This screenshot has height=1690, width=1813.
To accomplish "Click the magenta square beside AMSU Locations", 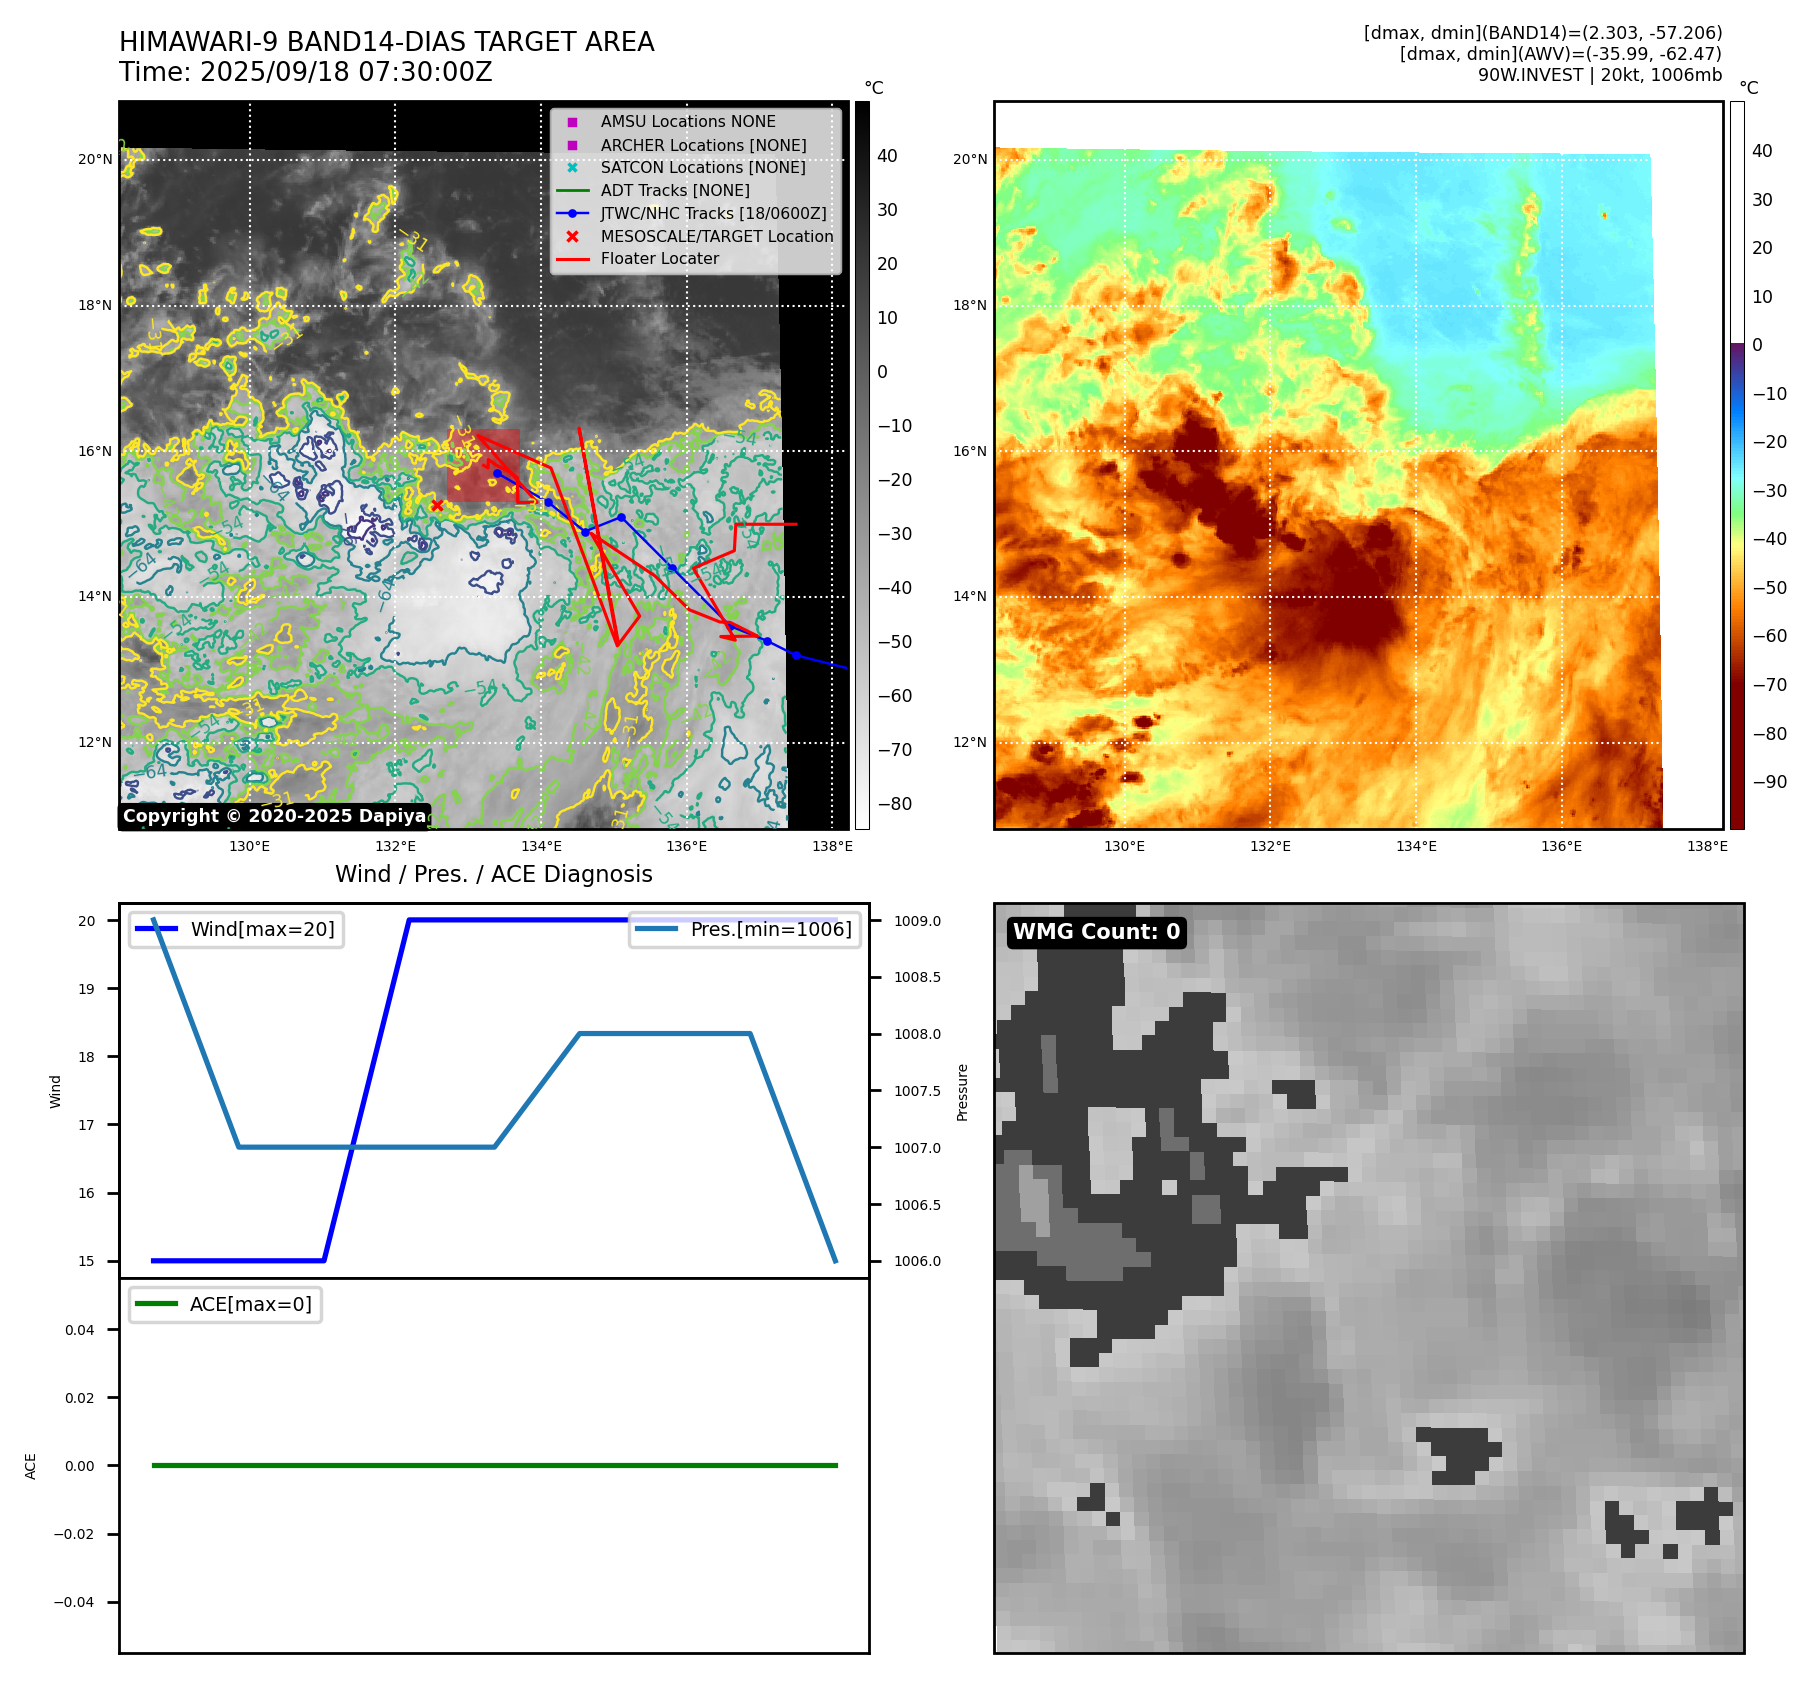I will tap(572, 122).
